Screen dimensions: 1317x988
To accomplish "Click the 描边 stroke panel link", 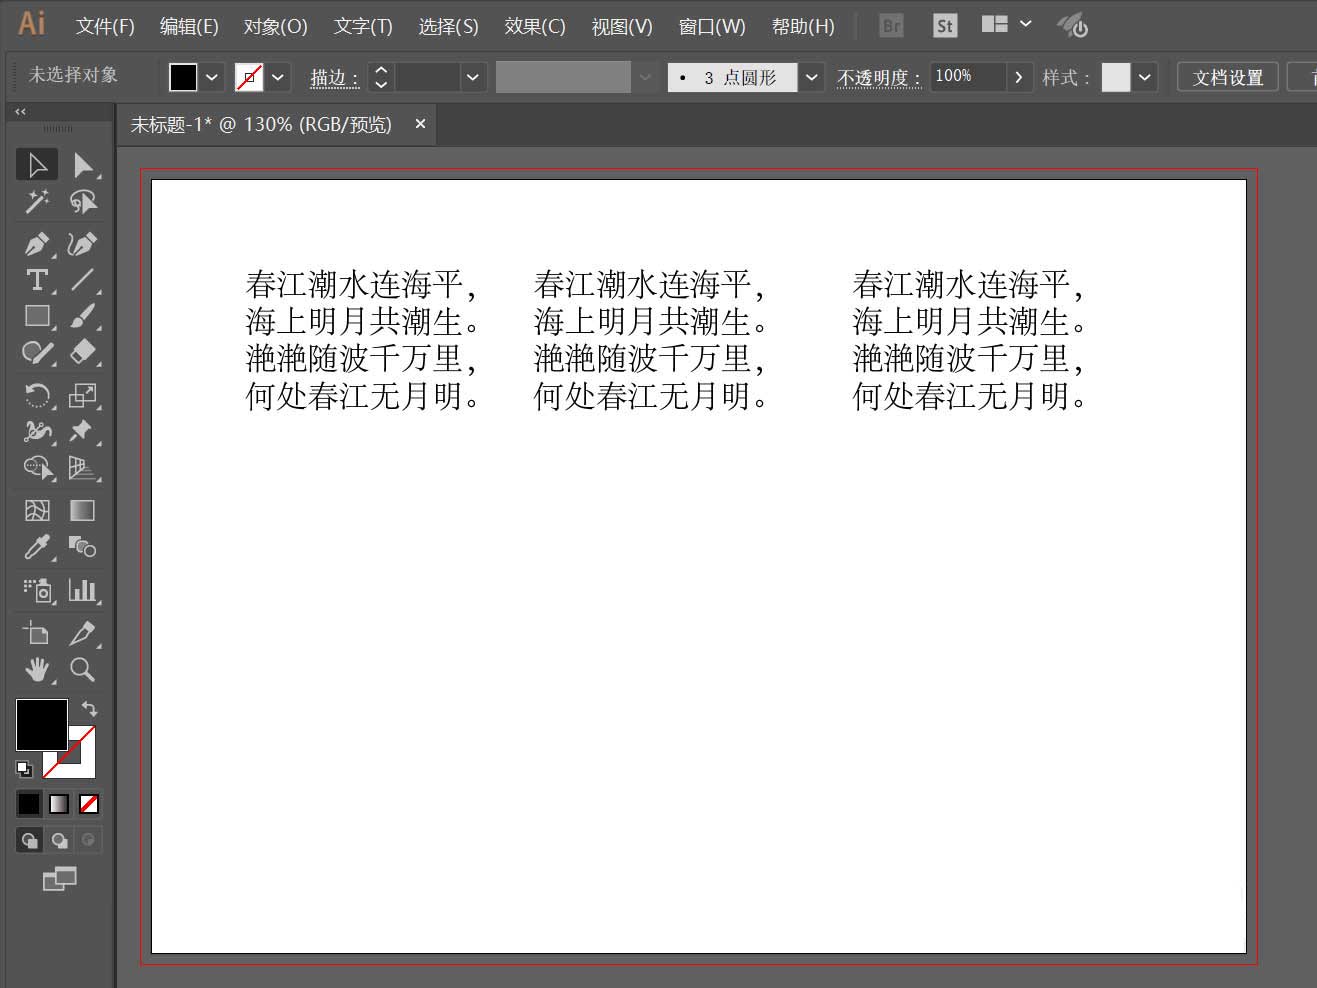I will (334, 78).
